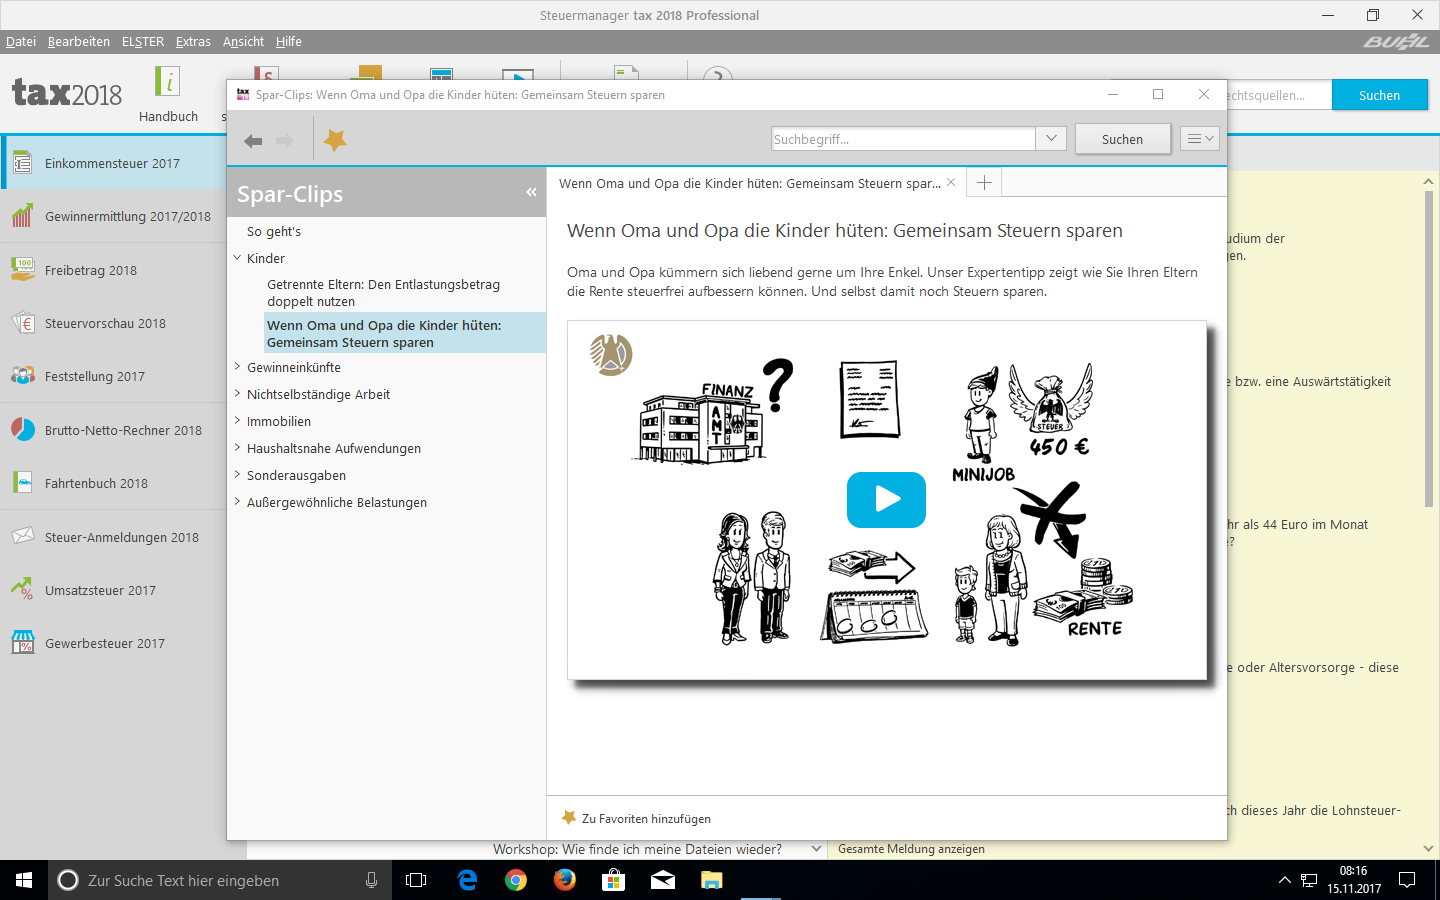
Task: Launch Google Chrome from taskbar
Action: point(516,880)
